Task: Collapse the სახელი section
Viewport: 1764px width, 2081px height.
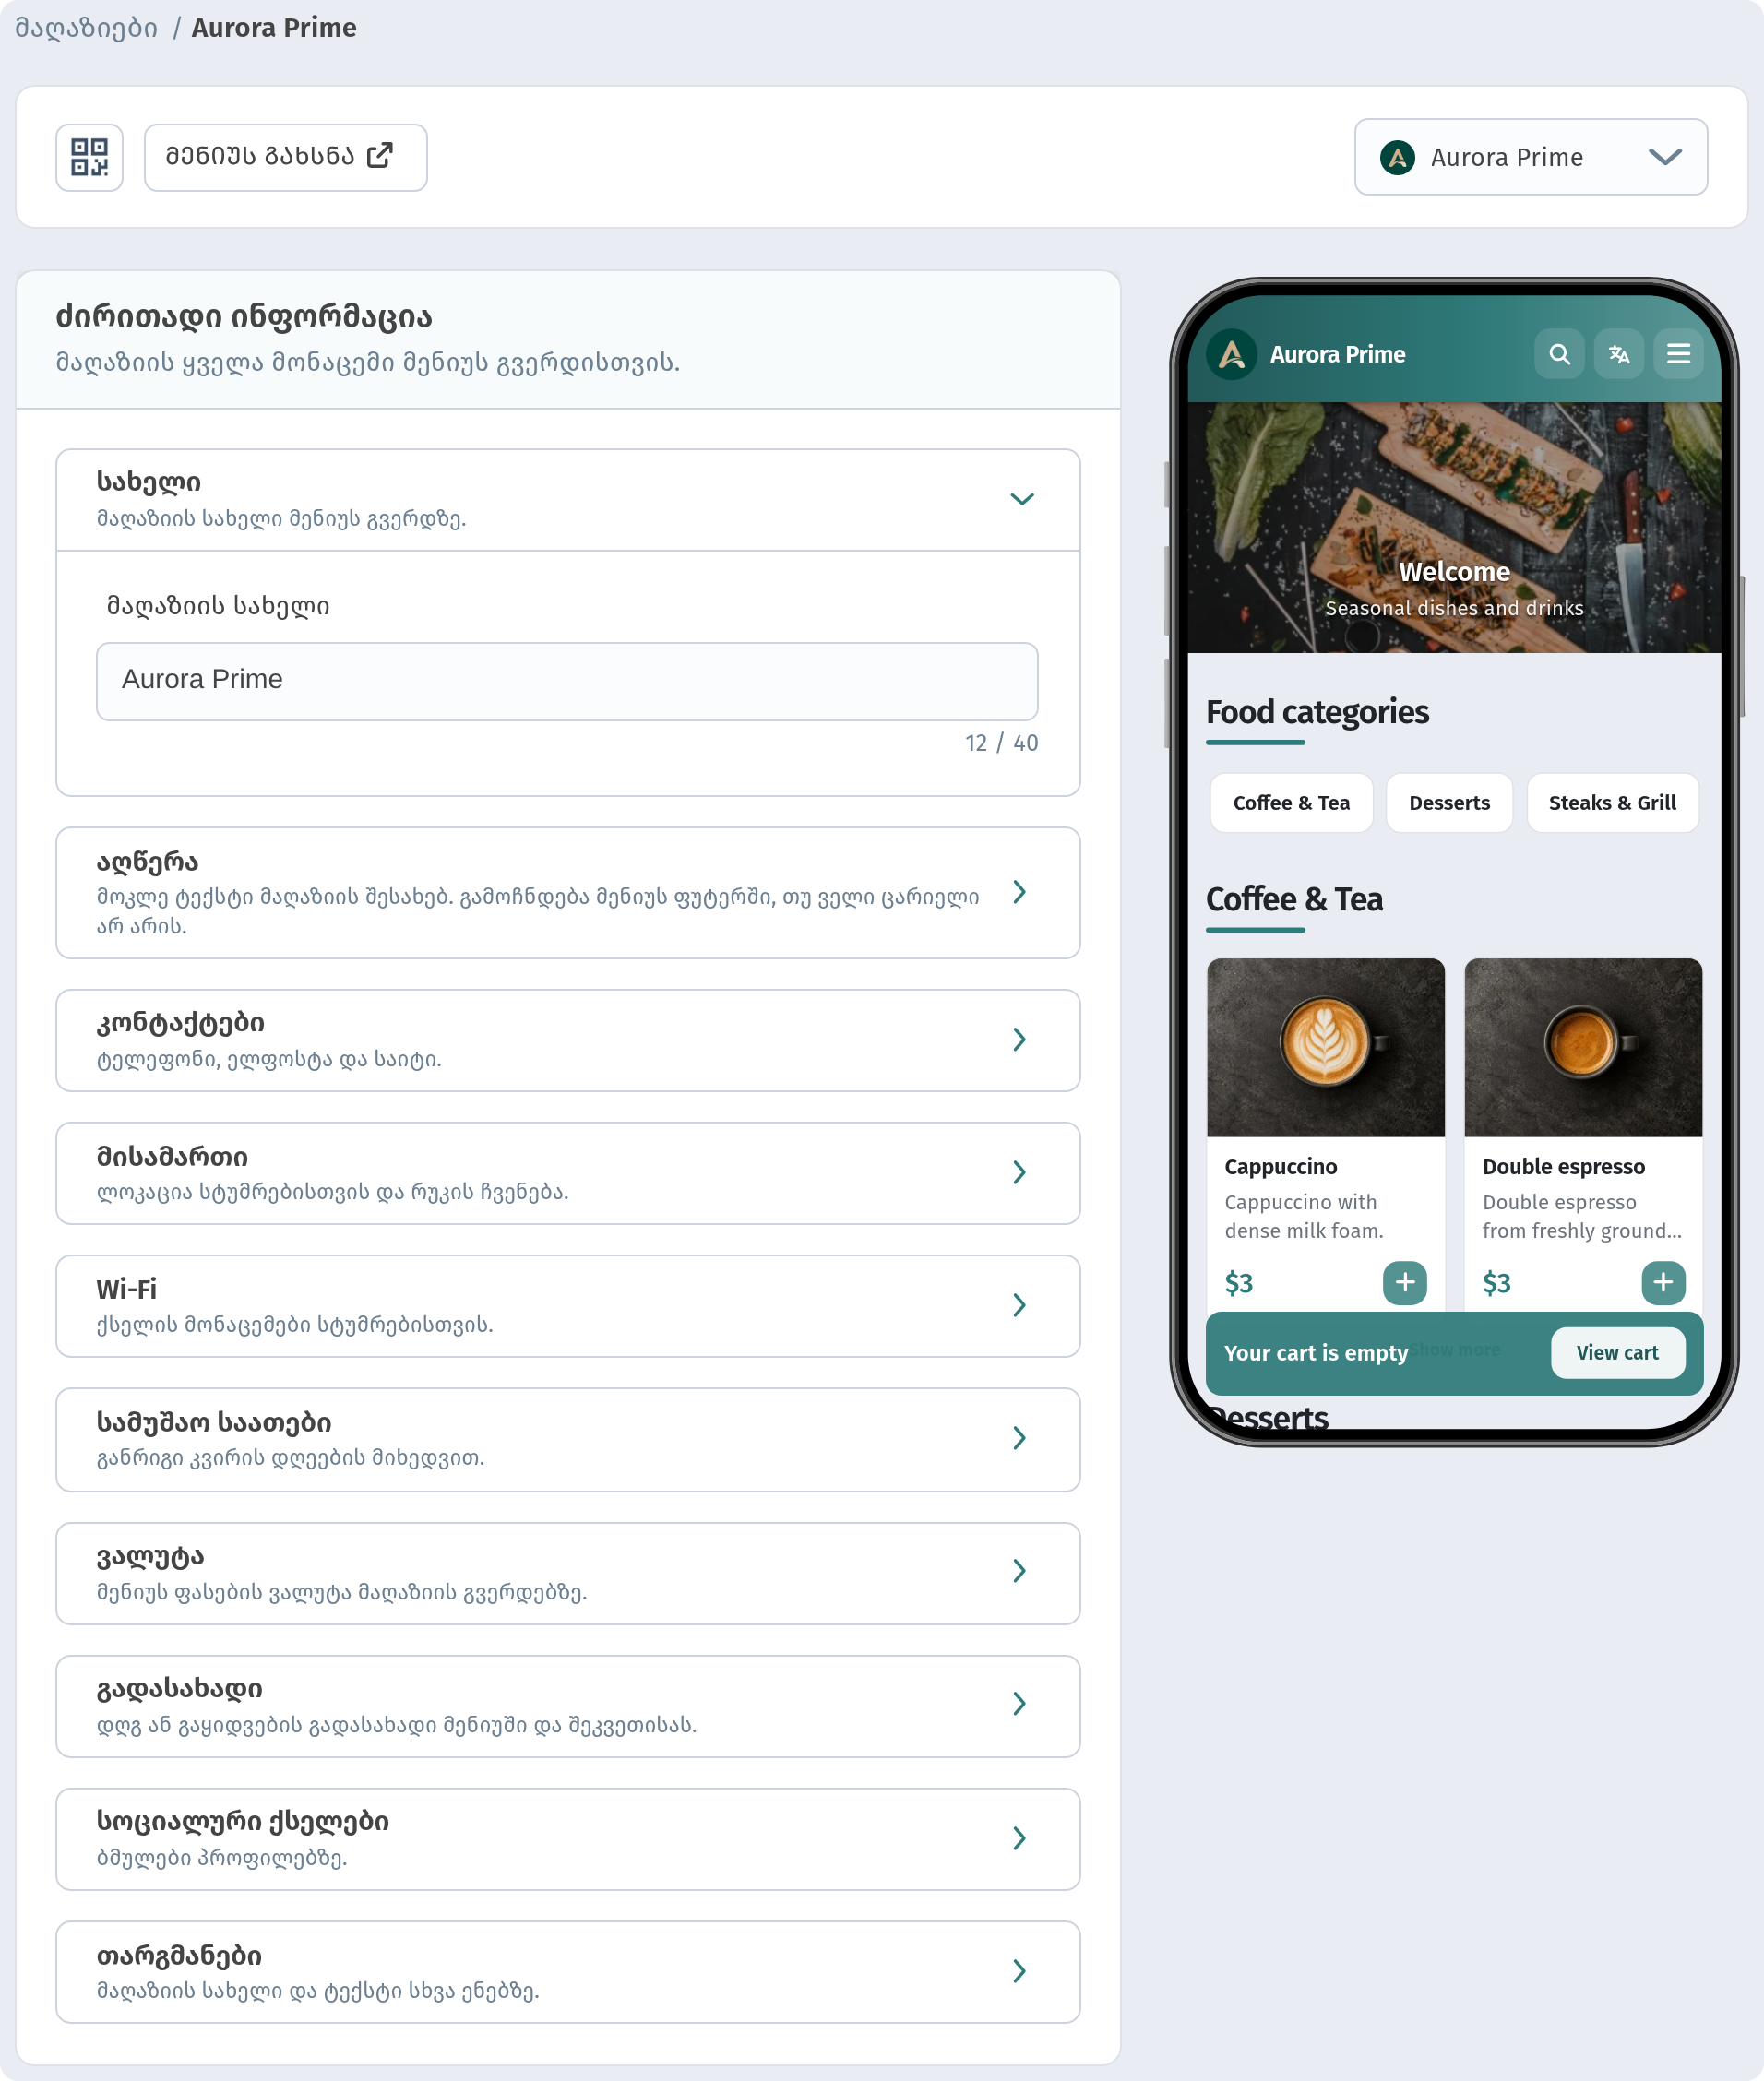Action: click(568, 499)
